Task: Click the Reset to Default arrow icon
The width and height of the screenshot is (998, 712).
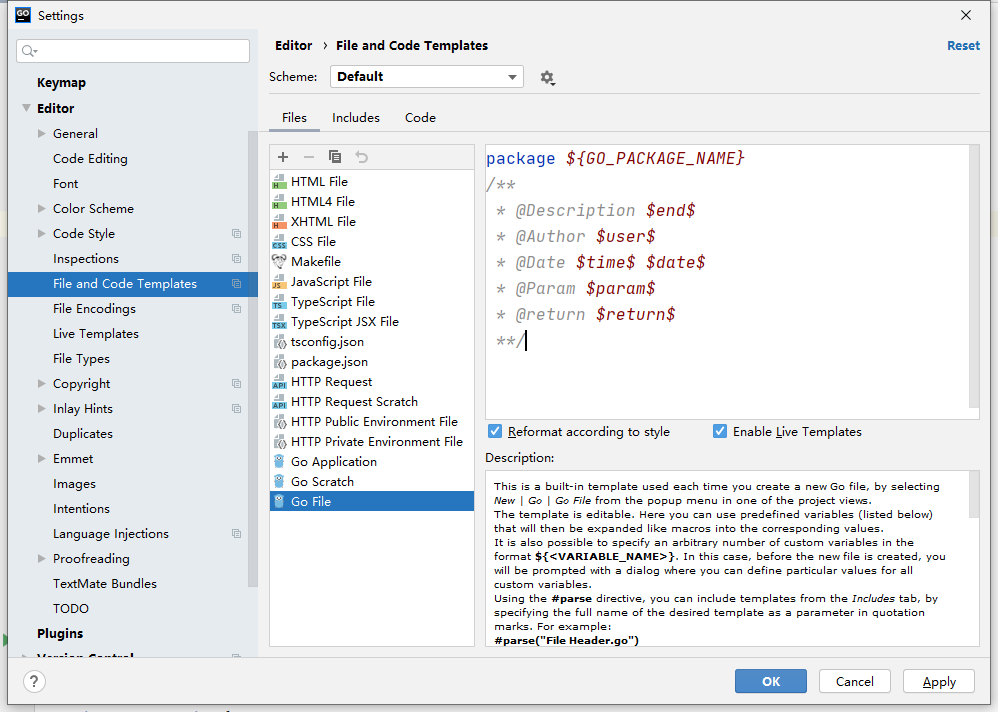Action: pos(361,157)
